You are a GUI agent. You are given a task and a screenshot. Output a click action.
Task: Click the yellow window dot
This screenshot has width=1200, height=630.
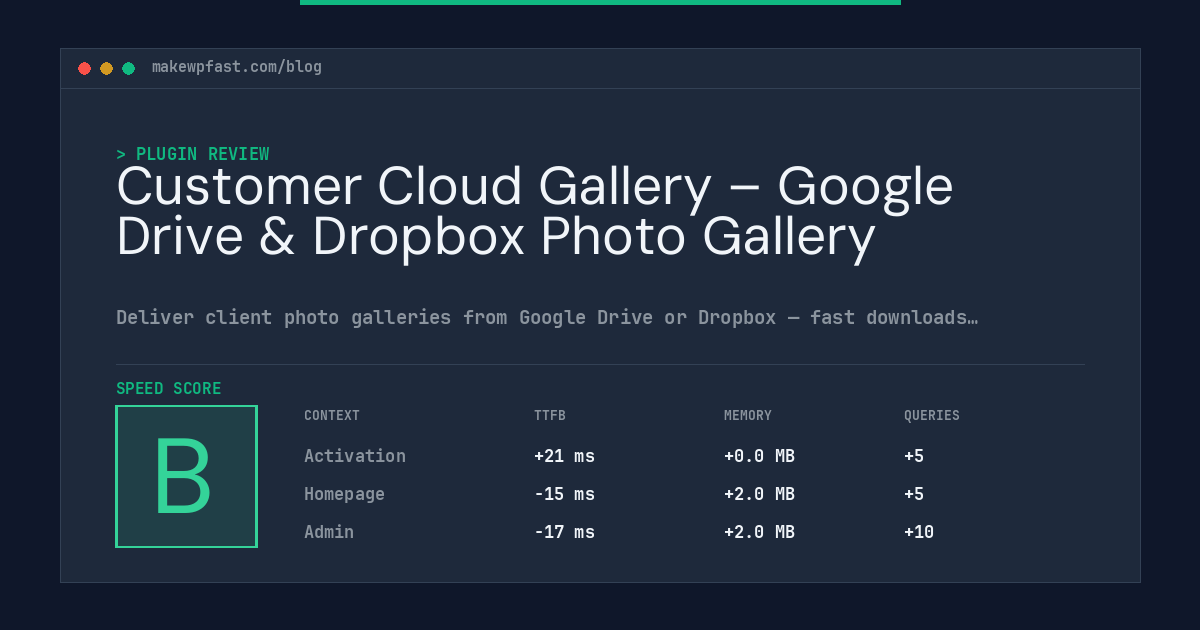click(106, 68)
